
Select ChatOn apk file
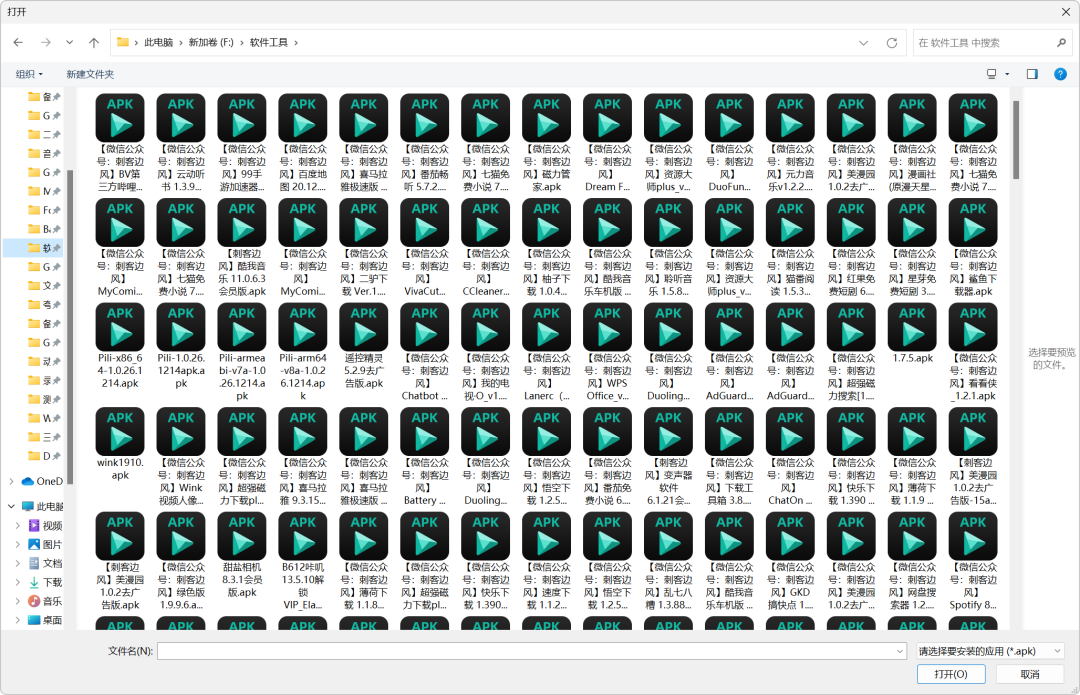(x=790, y=457)
